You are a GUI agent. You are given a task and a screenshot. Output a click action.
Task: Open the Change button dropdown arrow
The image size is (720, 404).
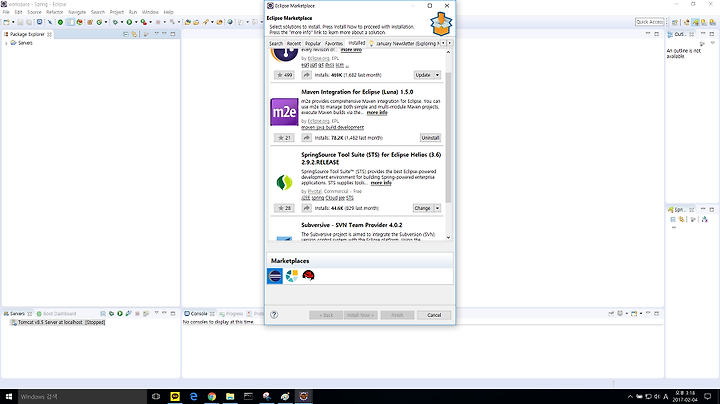(x=437, y=208)
